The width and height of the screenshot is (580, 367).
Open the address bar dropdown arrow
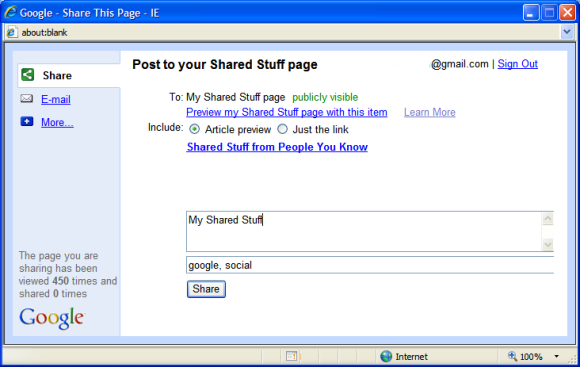566,32
